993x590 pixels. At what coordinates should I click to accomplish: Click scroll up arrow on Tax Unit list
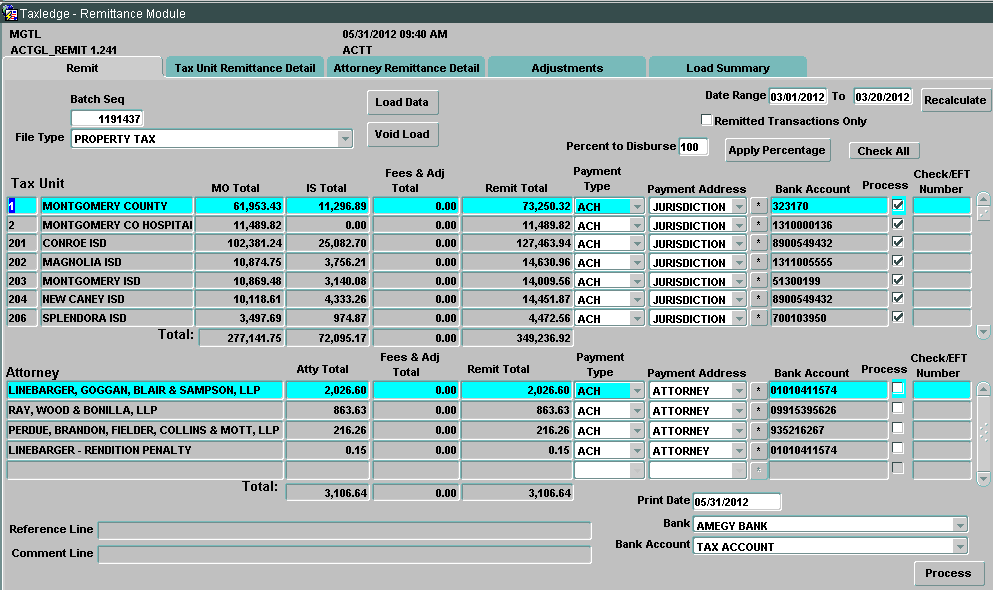984,199
